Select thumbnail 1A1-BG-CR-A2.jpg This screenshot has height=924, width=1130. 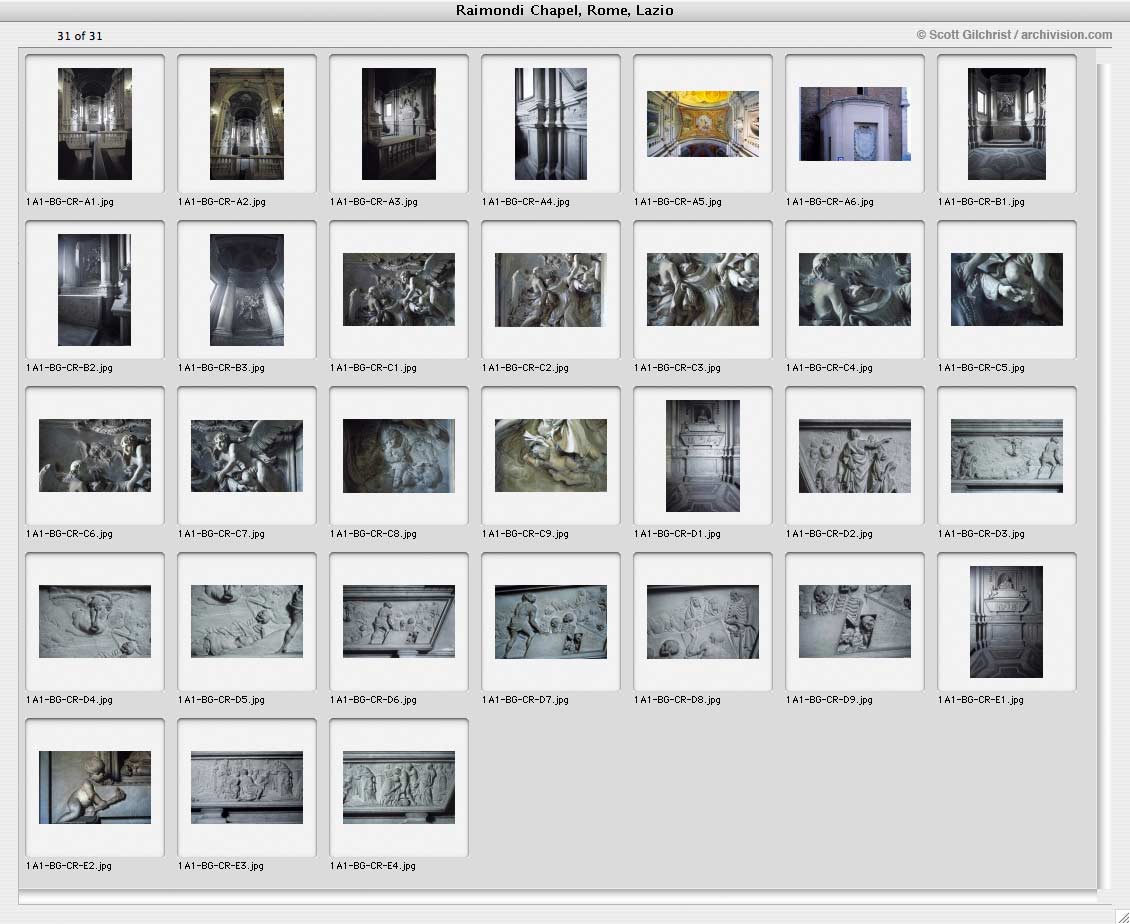[x=246, y=124]
